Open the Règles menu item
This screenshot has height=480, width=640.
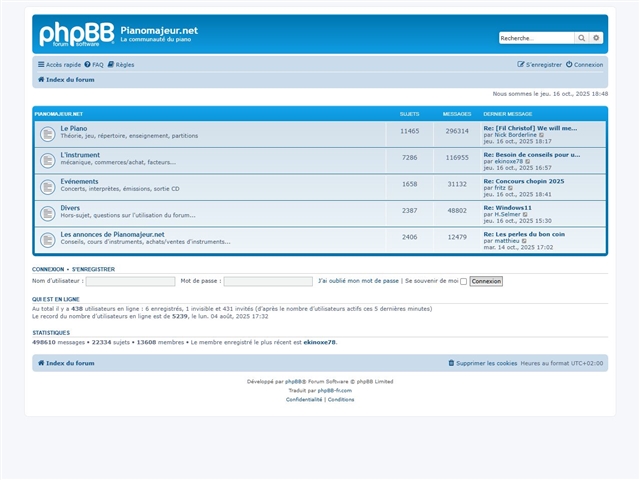(121, 64)
